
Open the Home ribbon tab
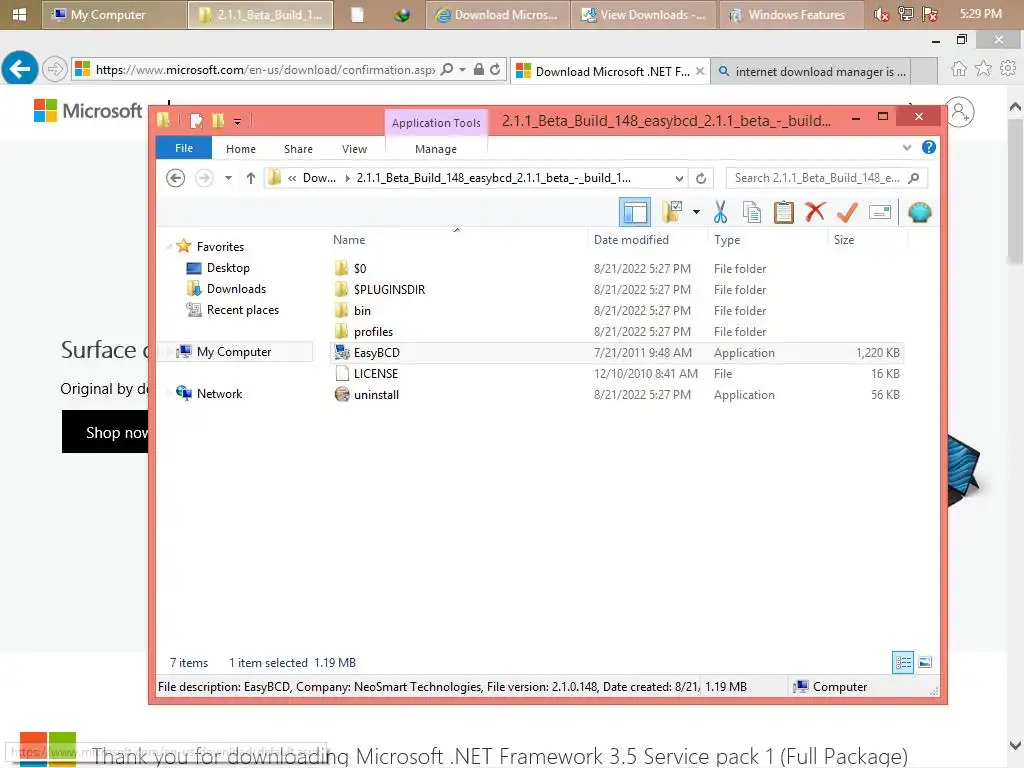pyautogui.click(x=241, y=149)
